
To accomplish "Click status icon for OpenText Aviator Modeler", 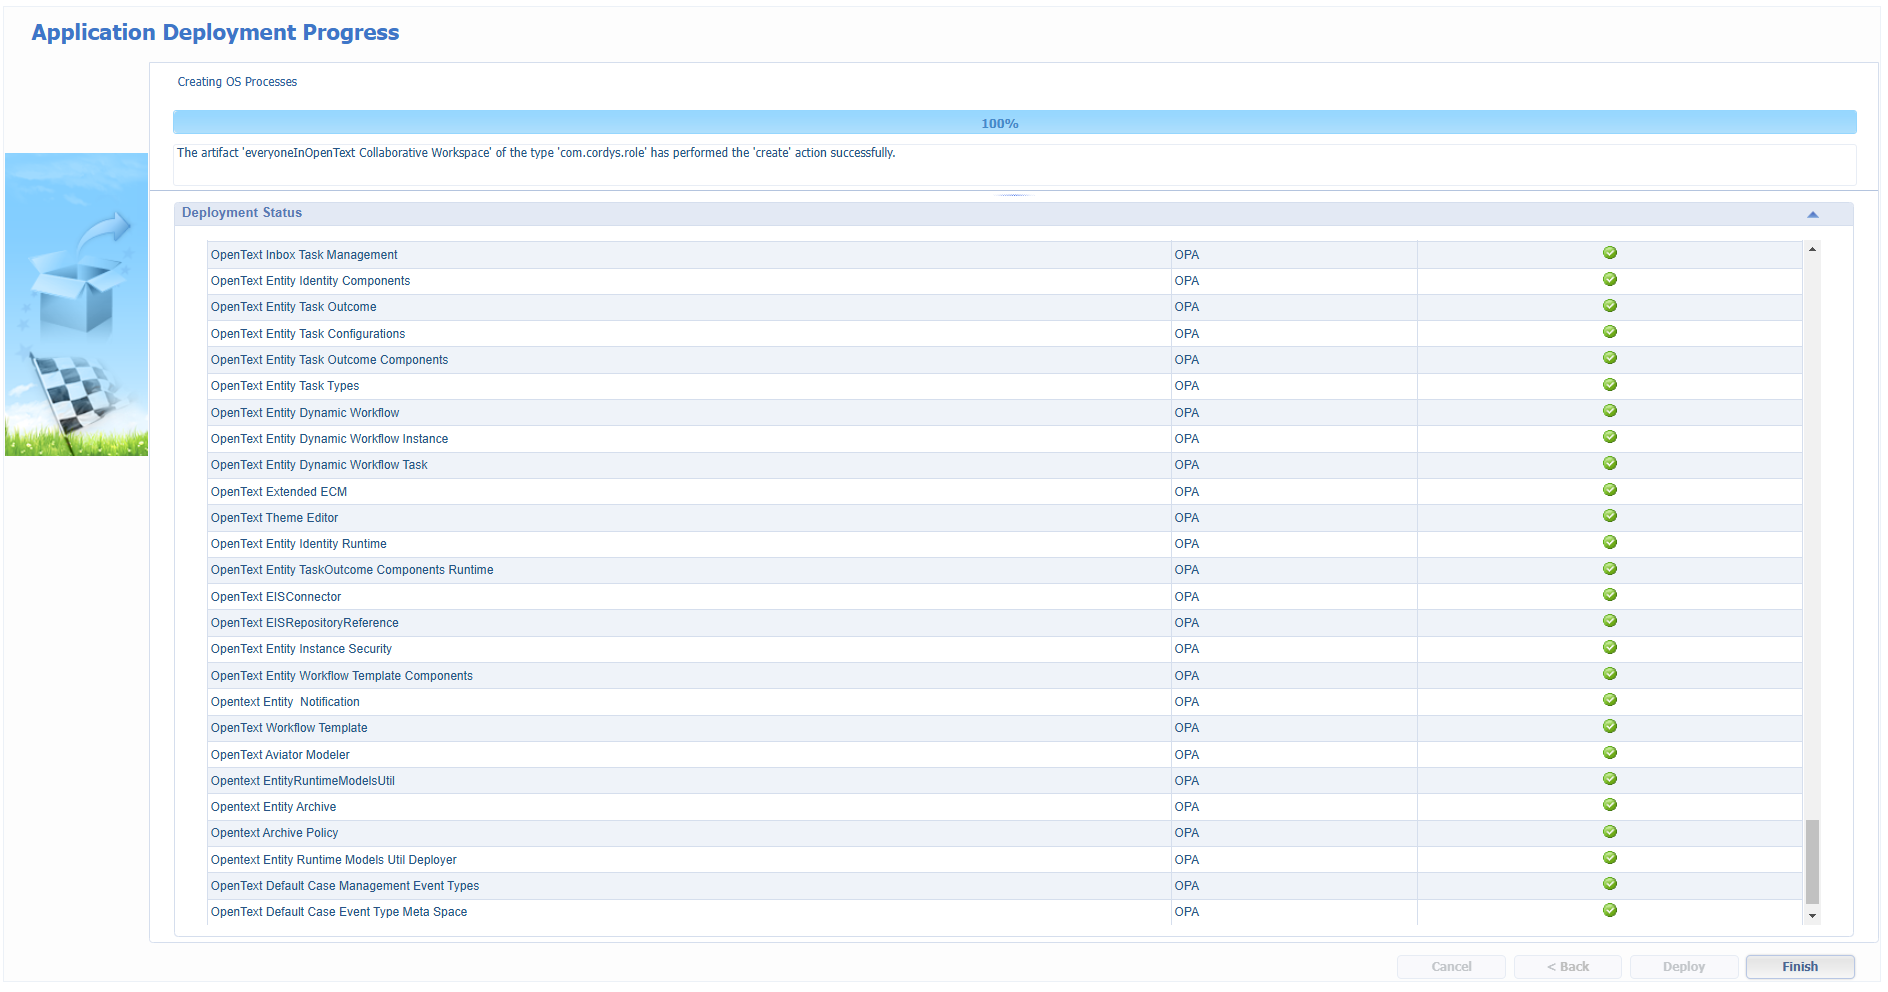I will (x=1610, y=753).
